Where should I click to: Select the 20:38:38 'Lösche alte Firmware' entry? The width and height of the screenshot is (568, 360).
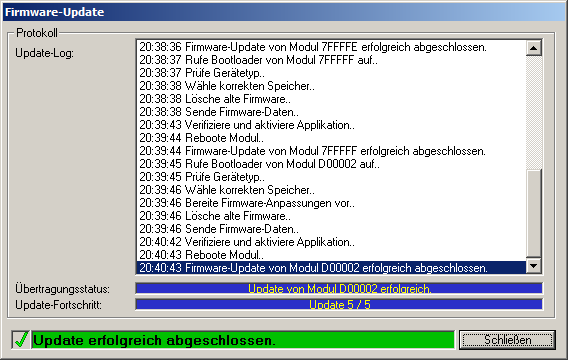pos(331,99)
